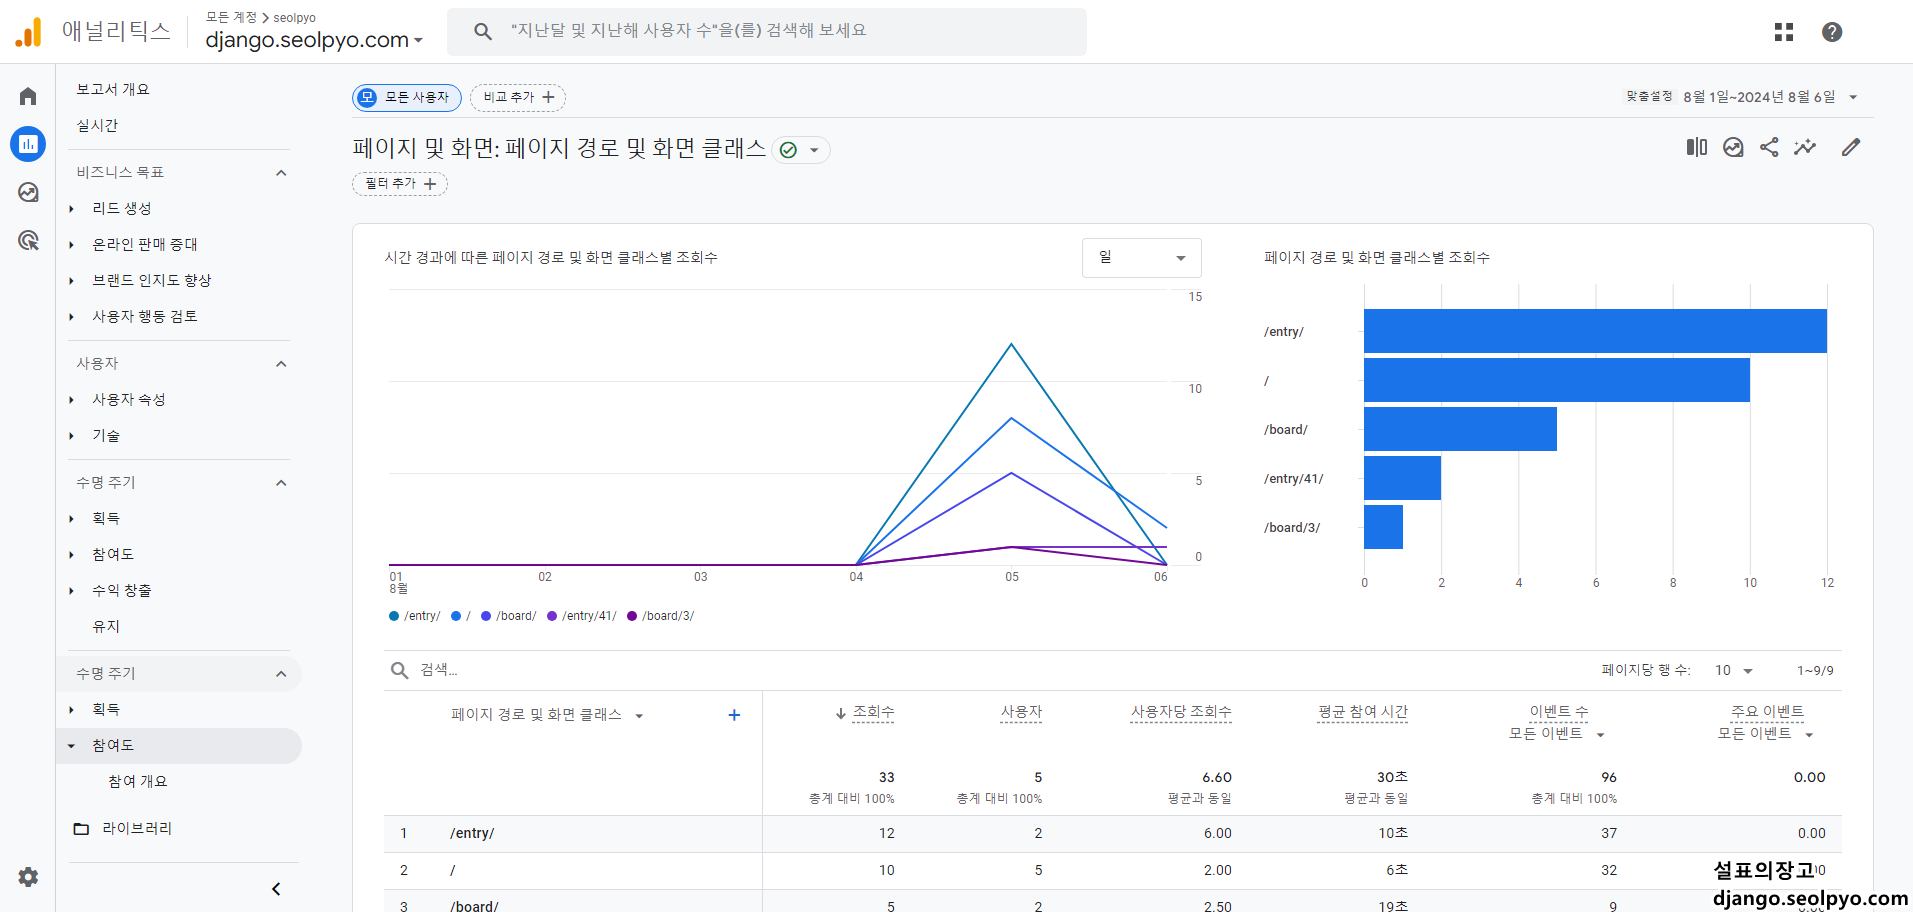The height and width of the screenshot is (912, 1913).
Task: Open the Home icon in left rail
Action: point(28,96)
